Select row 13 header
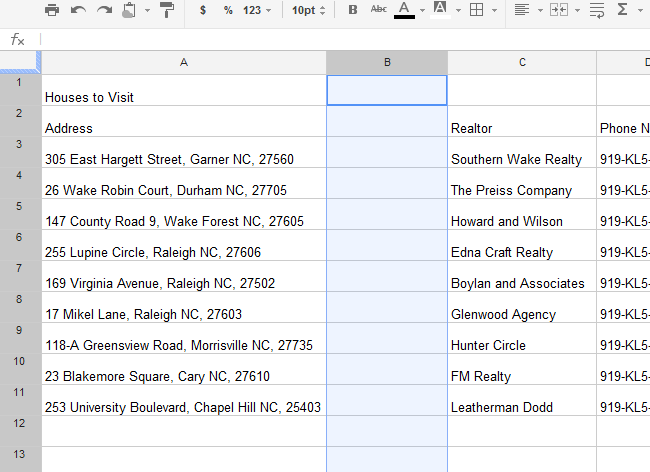The image size is (650, 472). (20, 460)
